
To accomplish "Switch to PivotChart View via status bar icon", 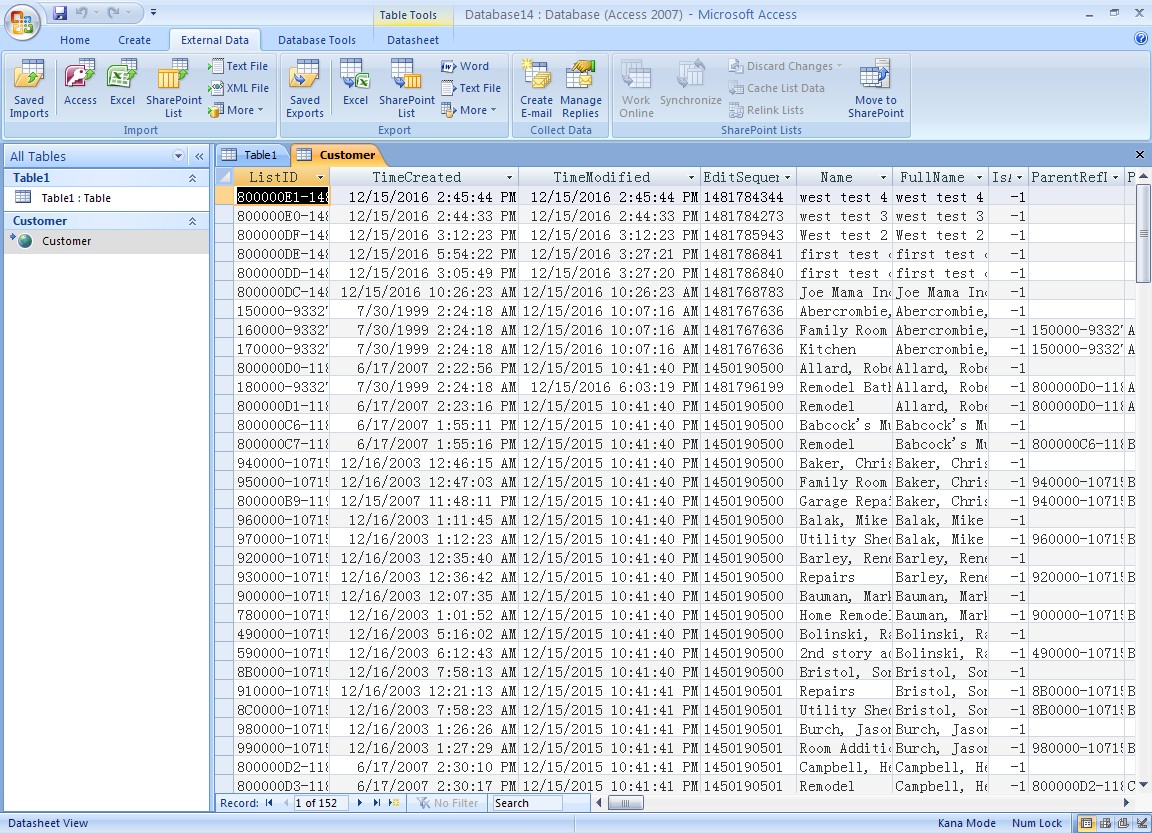I will pyautogui.click(x=1123, y=823).
